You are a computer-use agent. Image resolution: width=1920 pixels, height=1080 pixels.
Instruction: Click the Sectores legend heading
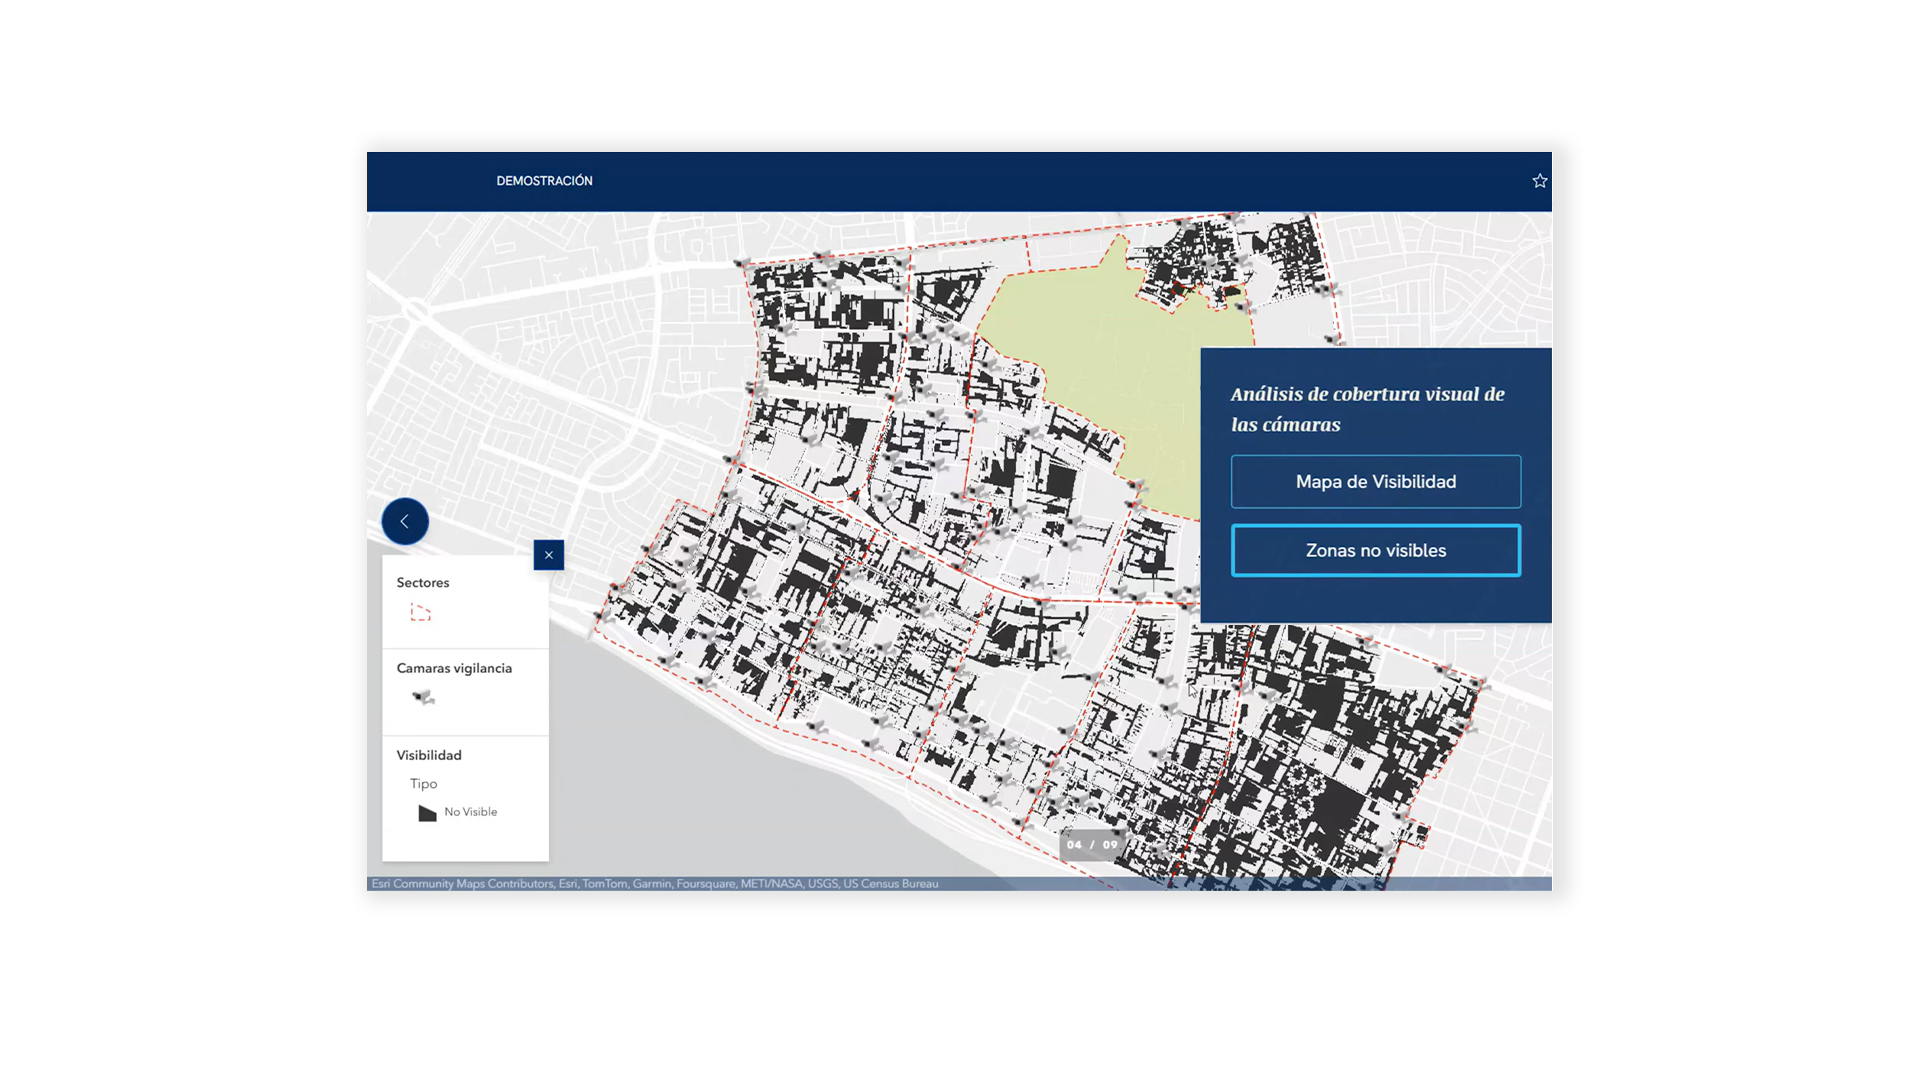pyautogui.click(x=423, y=583)
